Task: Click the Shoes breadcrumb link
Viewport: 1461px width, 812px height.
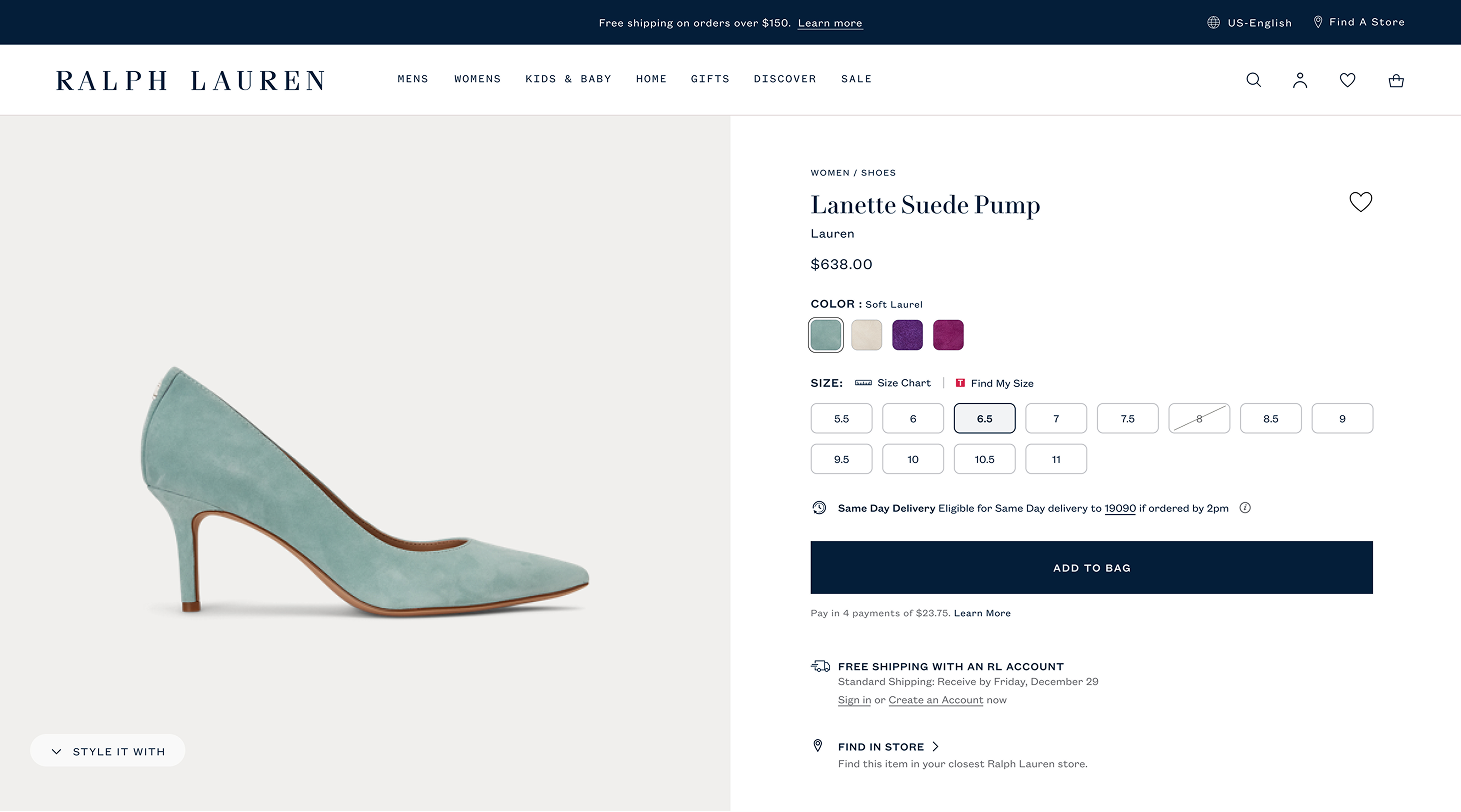Action: point(878,173)
